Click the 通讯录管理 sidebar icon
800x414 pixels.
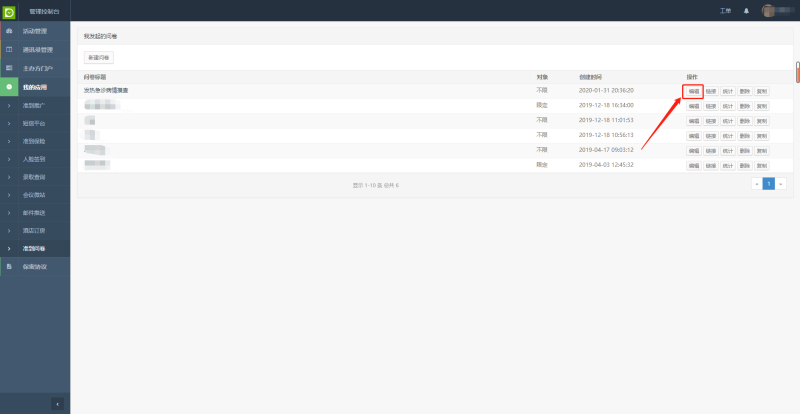(9, 49)
